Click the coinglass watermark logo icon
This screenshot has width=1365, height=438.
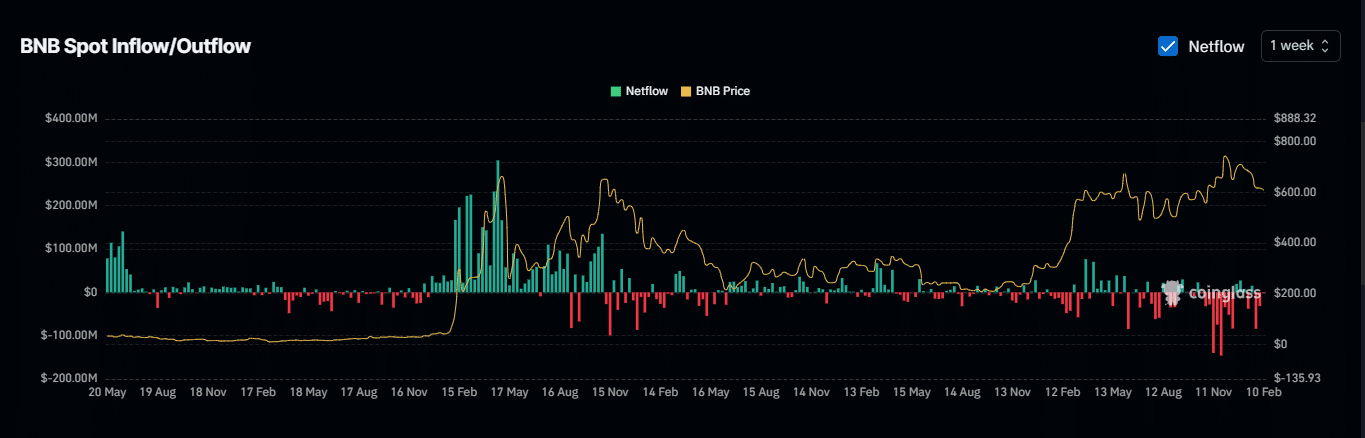[1172, 291]
